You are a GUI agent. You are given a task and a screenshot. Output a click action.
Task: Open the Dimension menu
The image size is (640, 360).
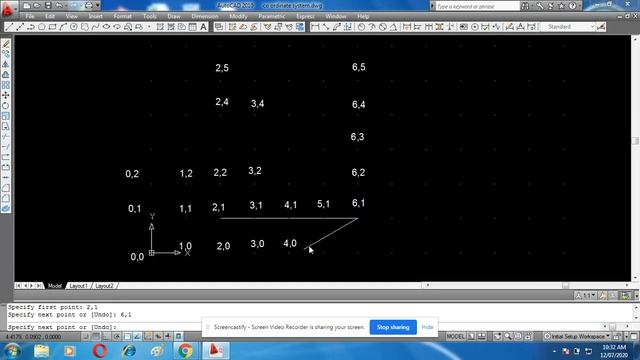[x=205, y=16]
